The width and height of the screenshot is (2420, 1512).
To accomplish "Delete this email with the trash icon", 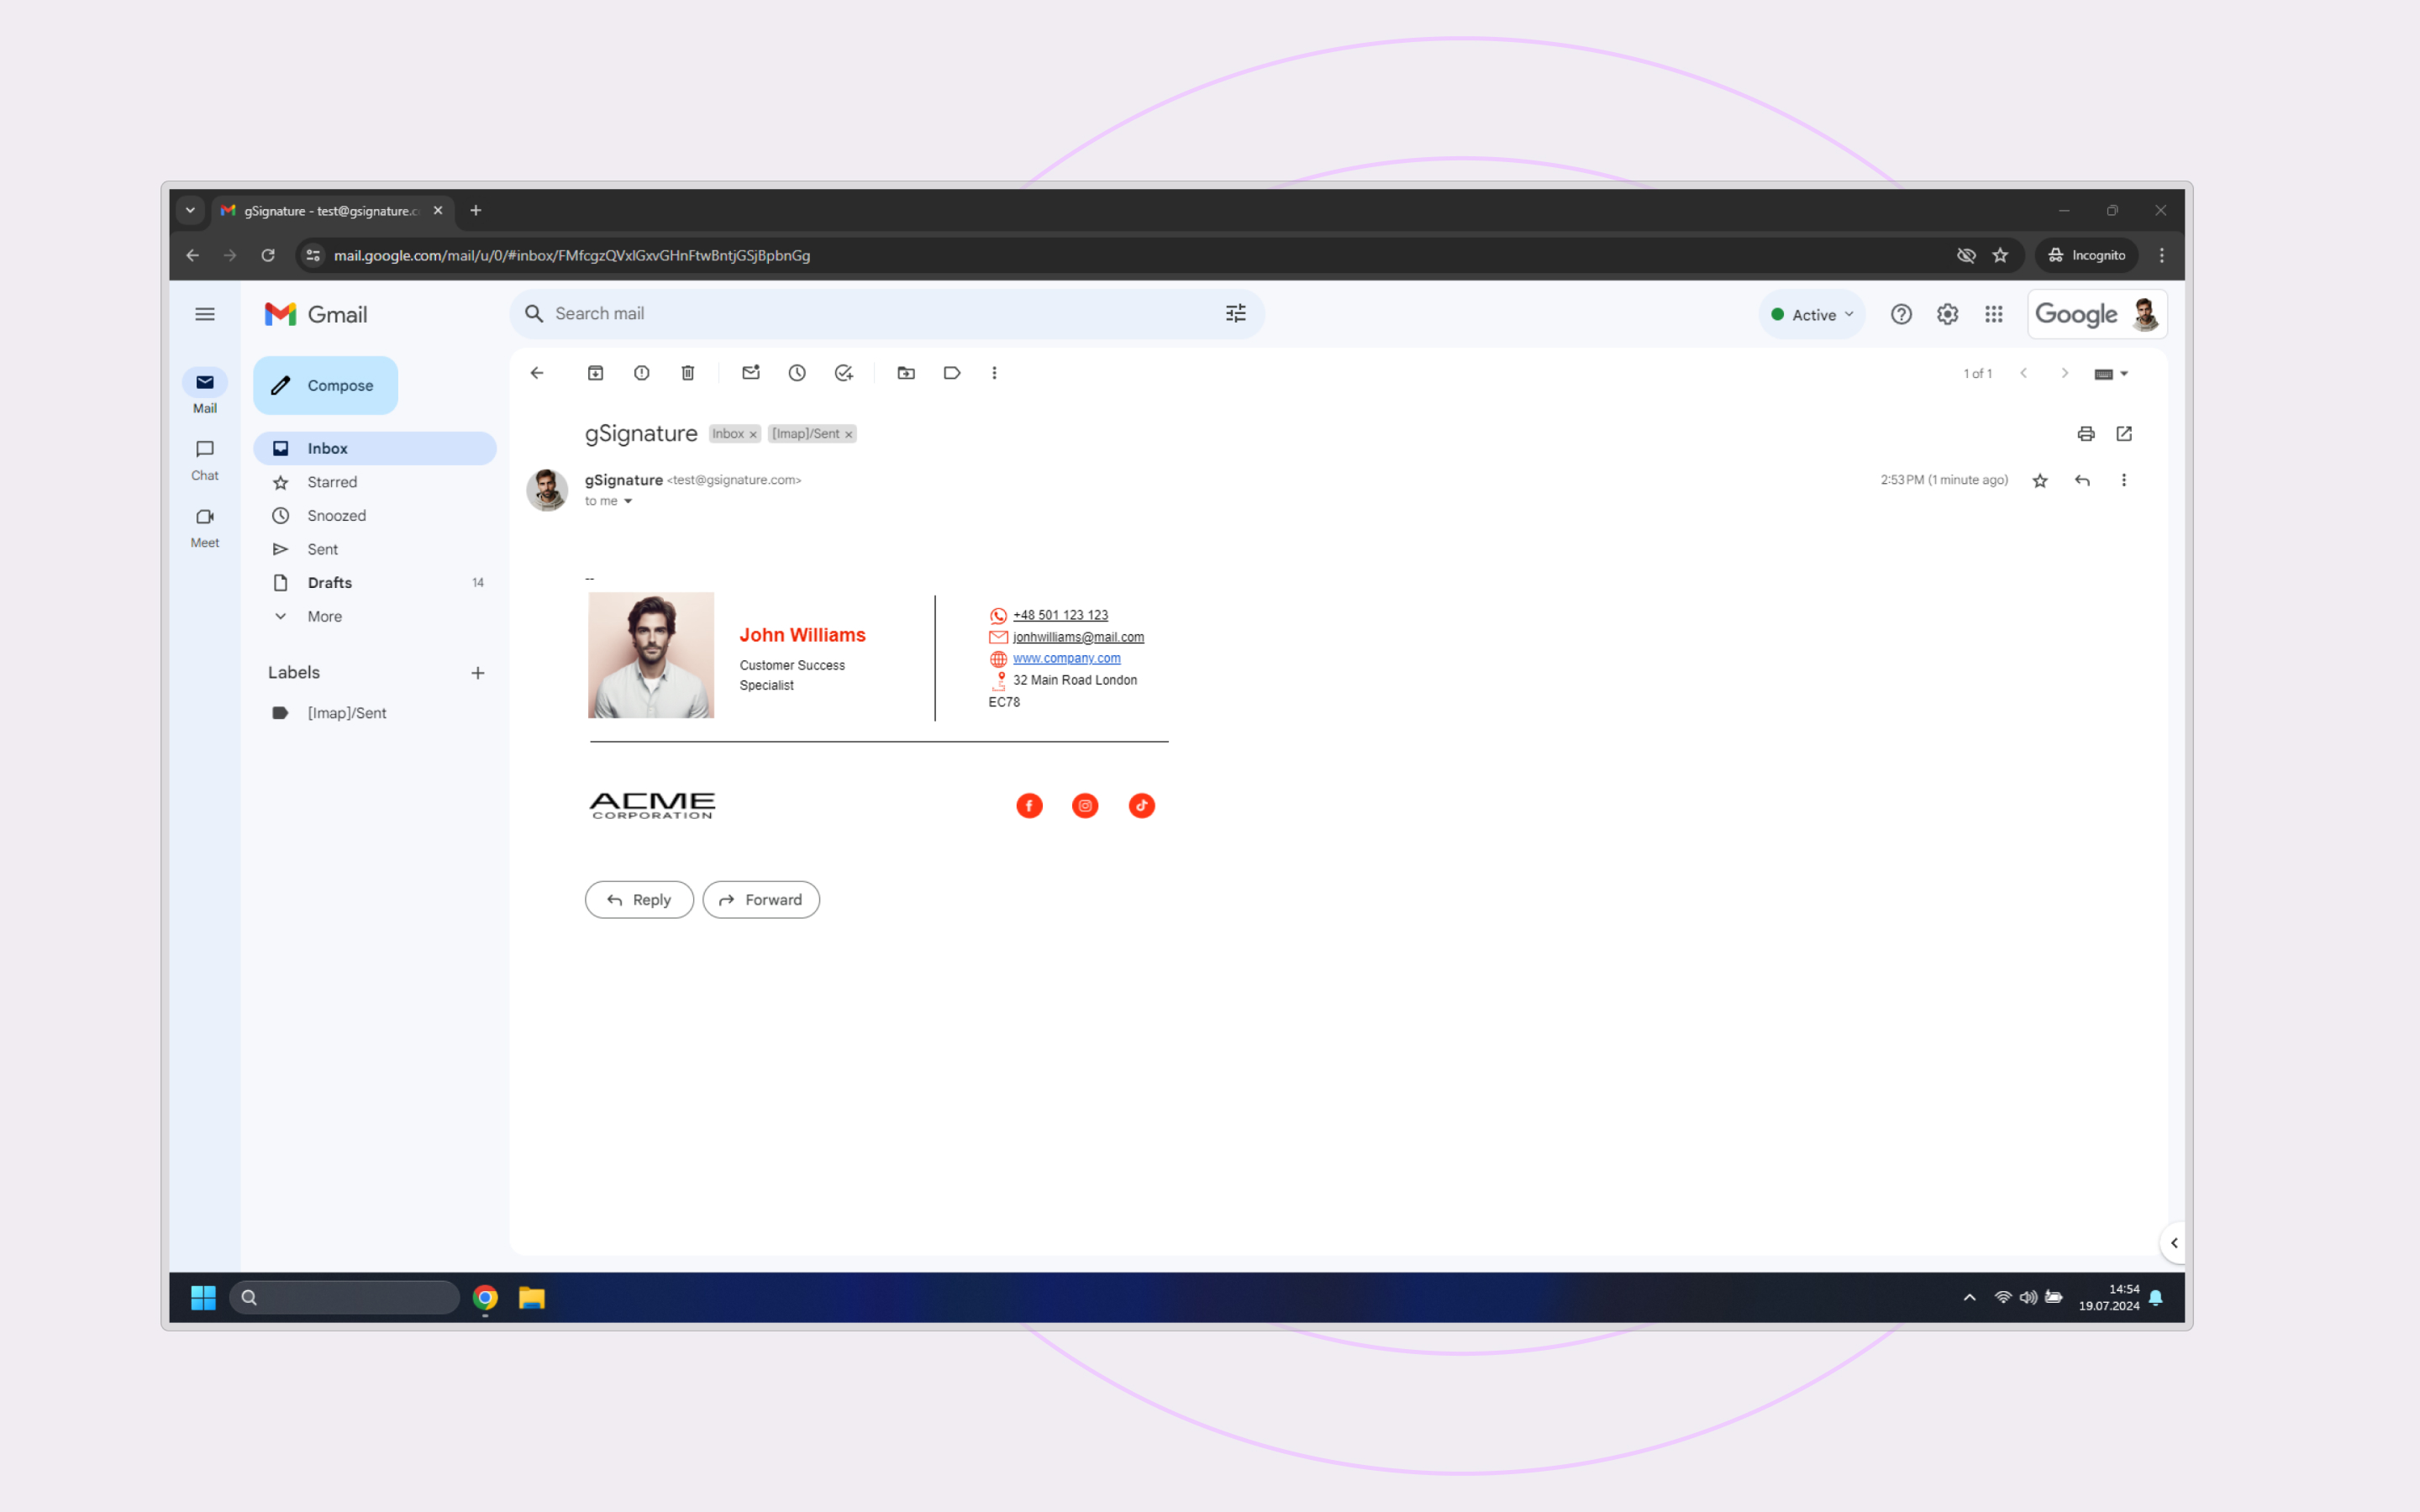I will click(x=688, y=373).
